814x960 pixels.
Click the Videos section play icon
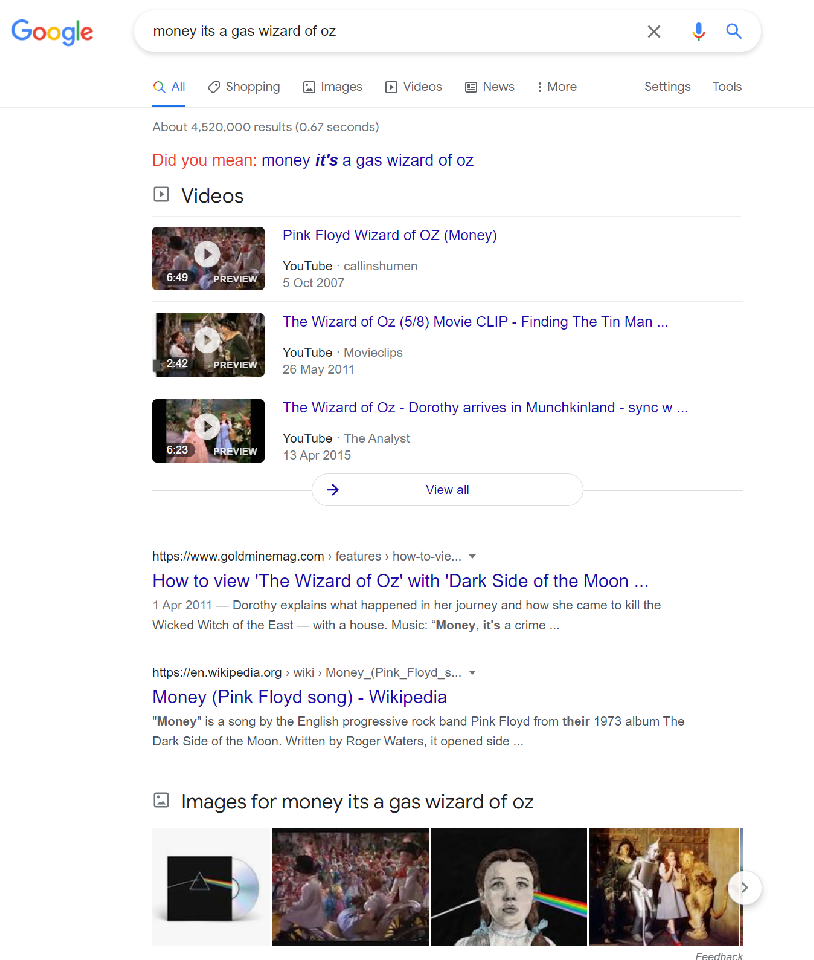[161, 195]
